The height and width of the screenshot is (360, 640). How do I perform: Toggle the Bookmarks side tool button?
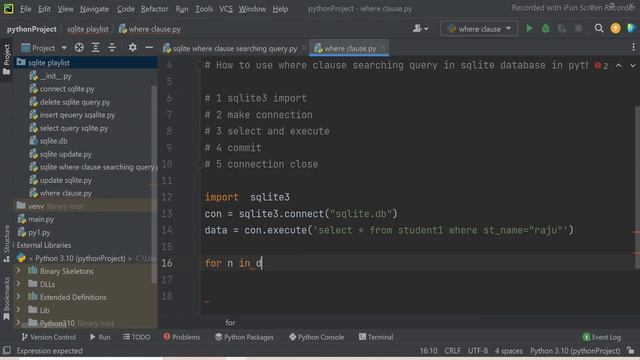click(x=7, y=298)
